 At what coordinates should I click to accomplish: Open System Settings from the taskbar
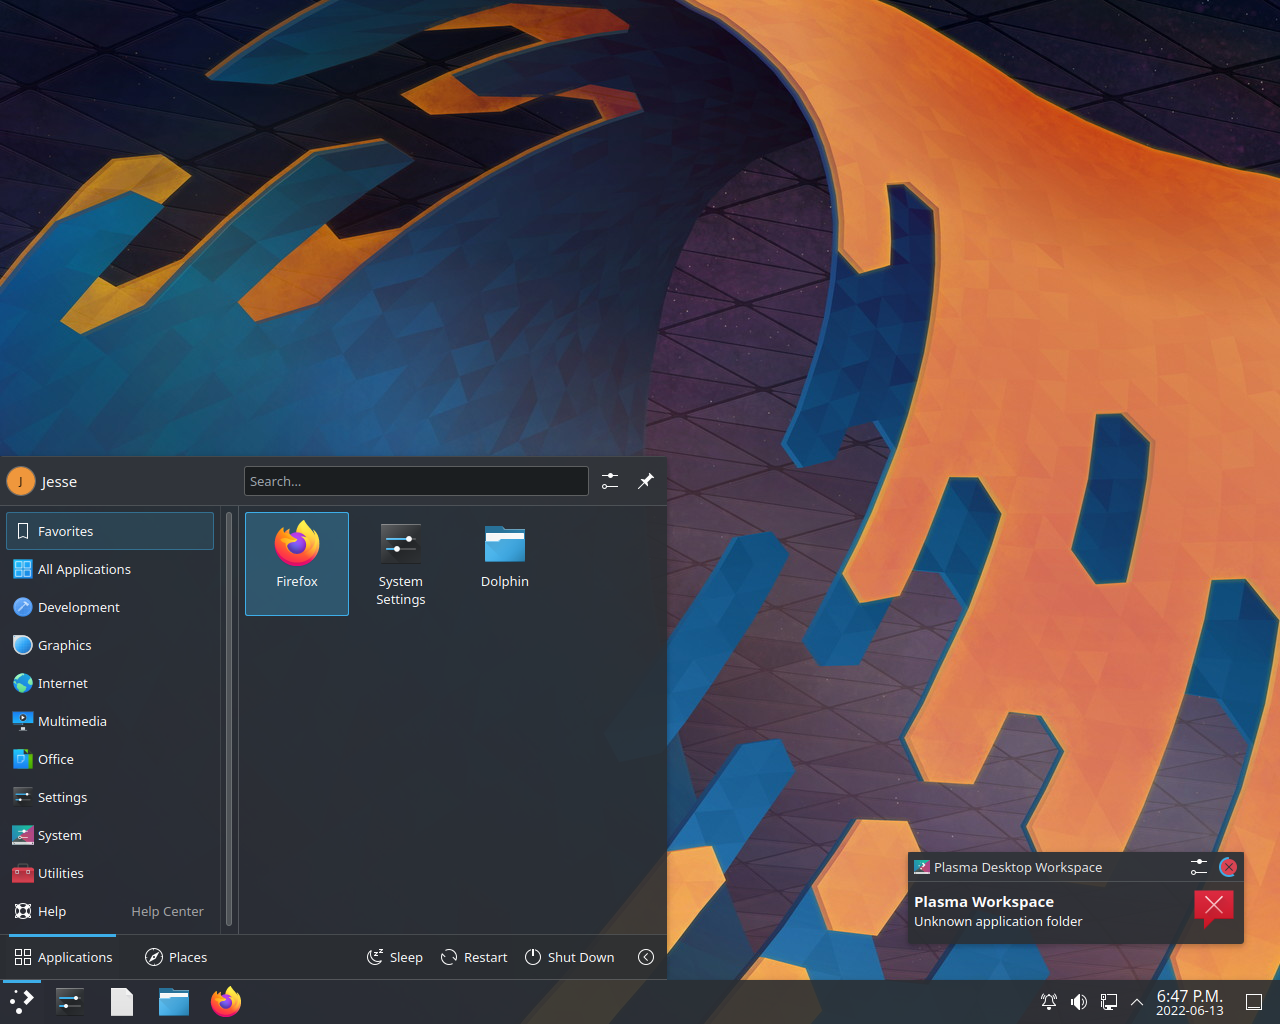(70, 1001)
